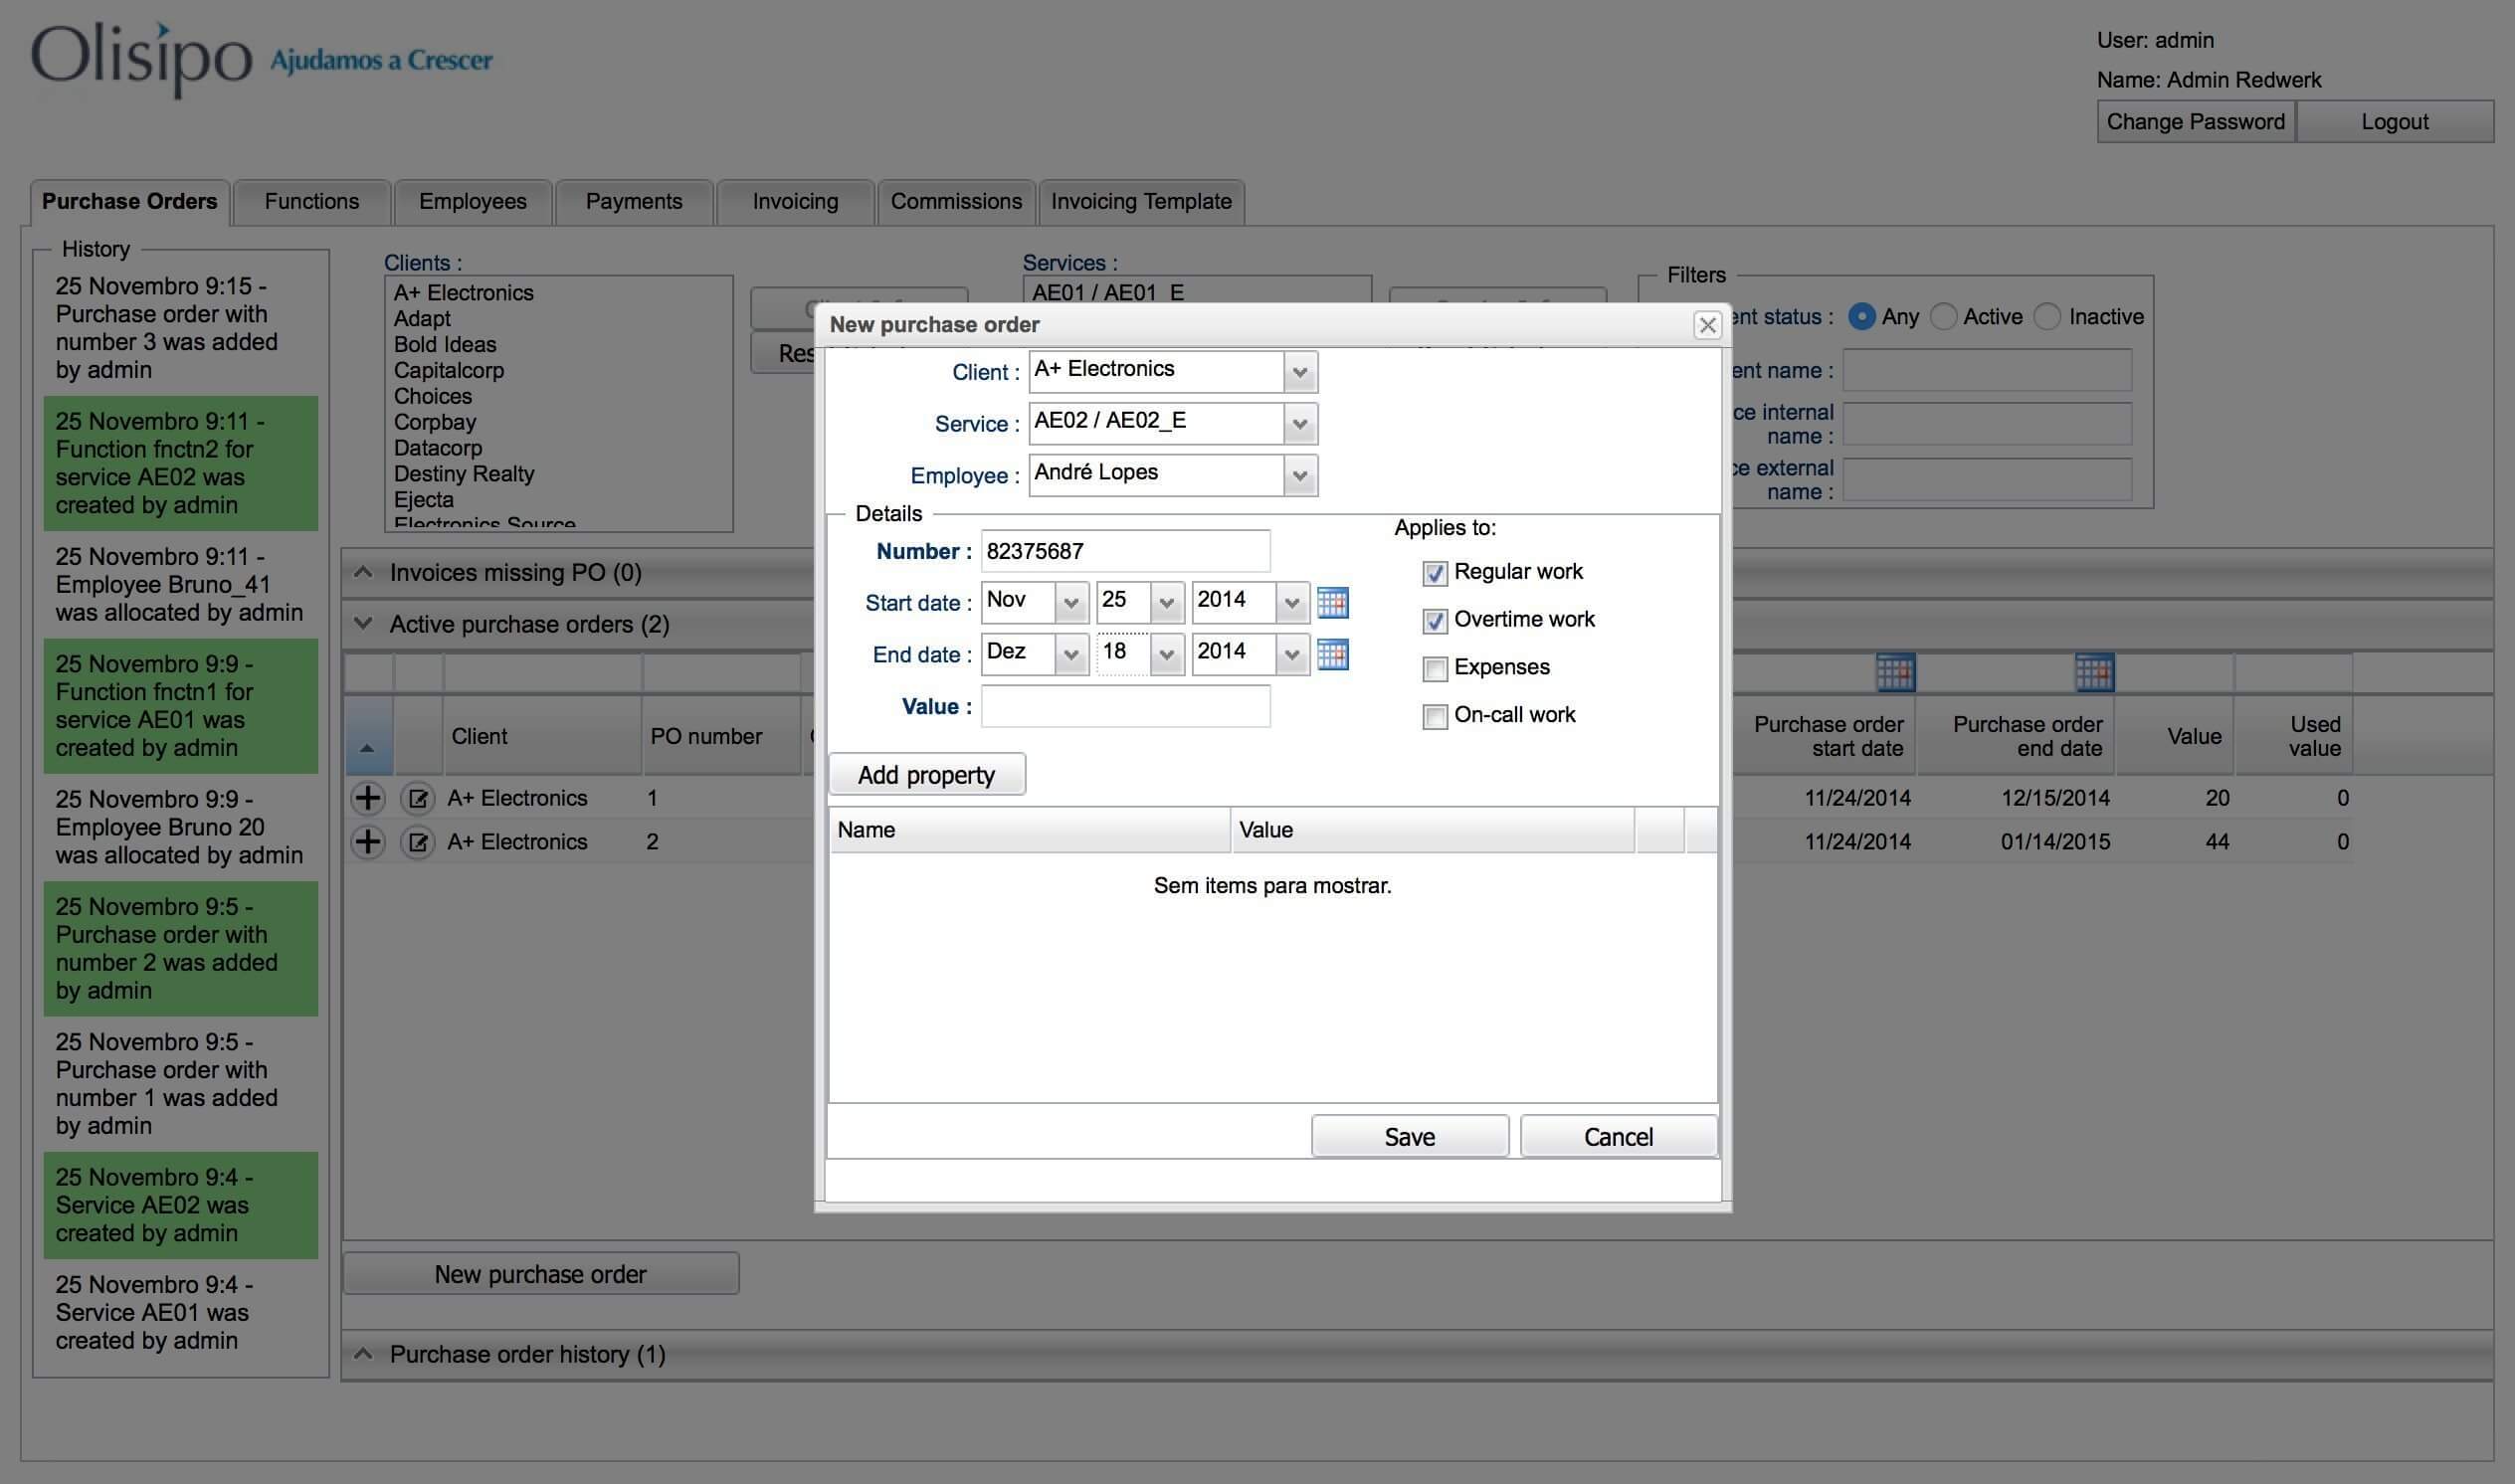Open the End date day dropdown 18

pos(1166,654)
